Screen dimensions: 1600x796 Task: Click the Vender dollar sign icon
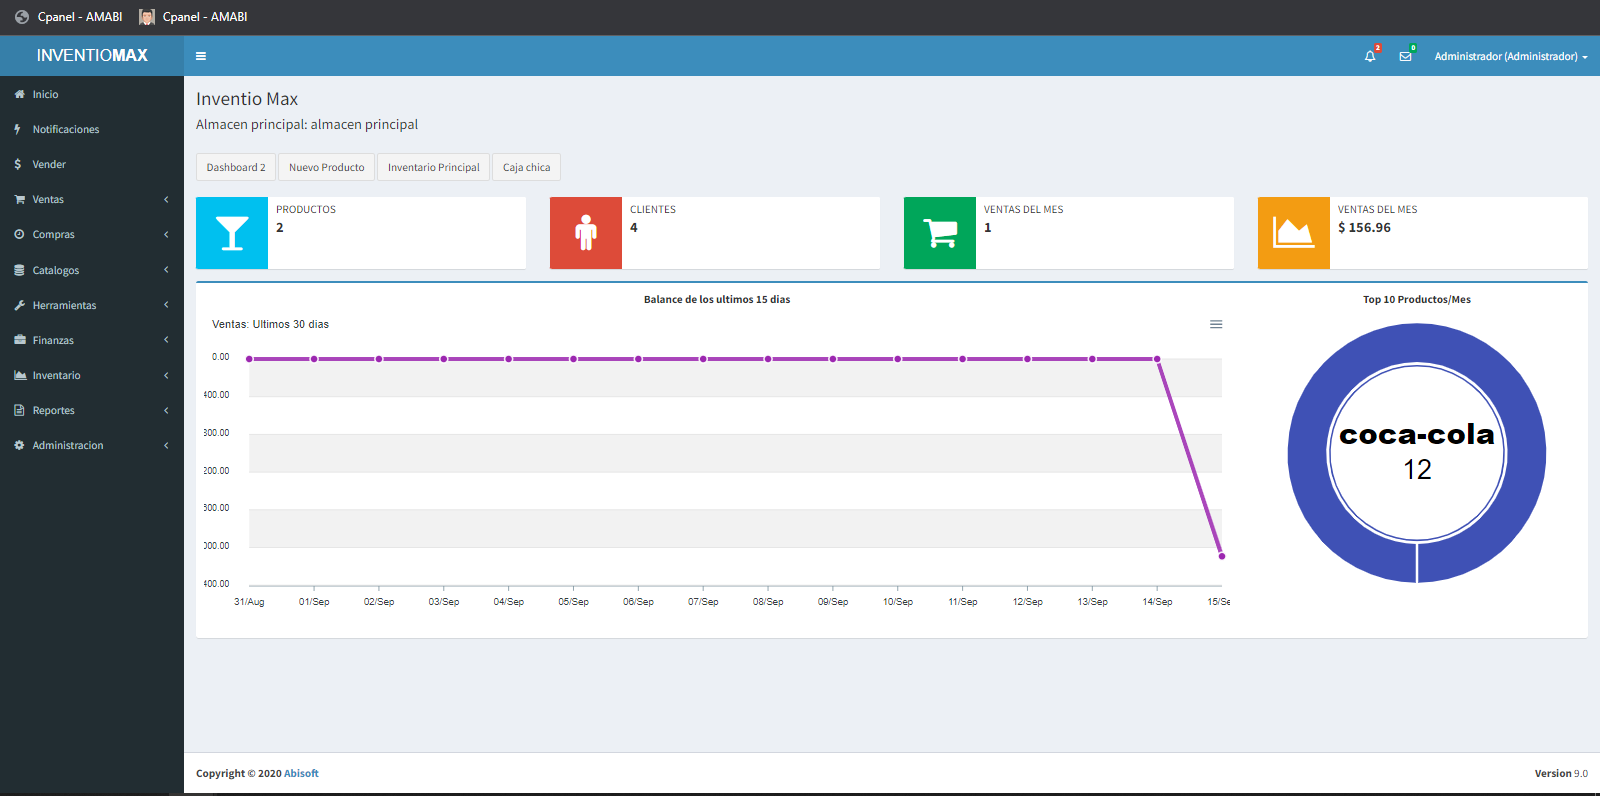tap(18, 164)
